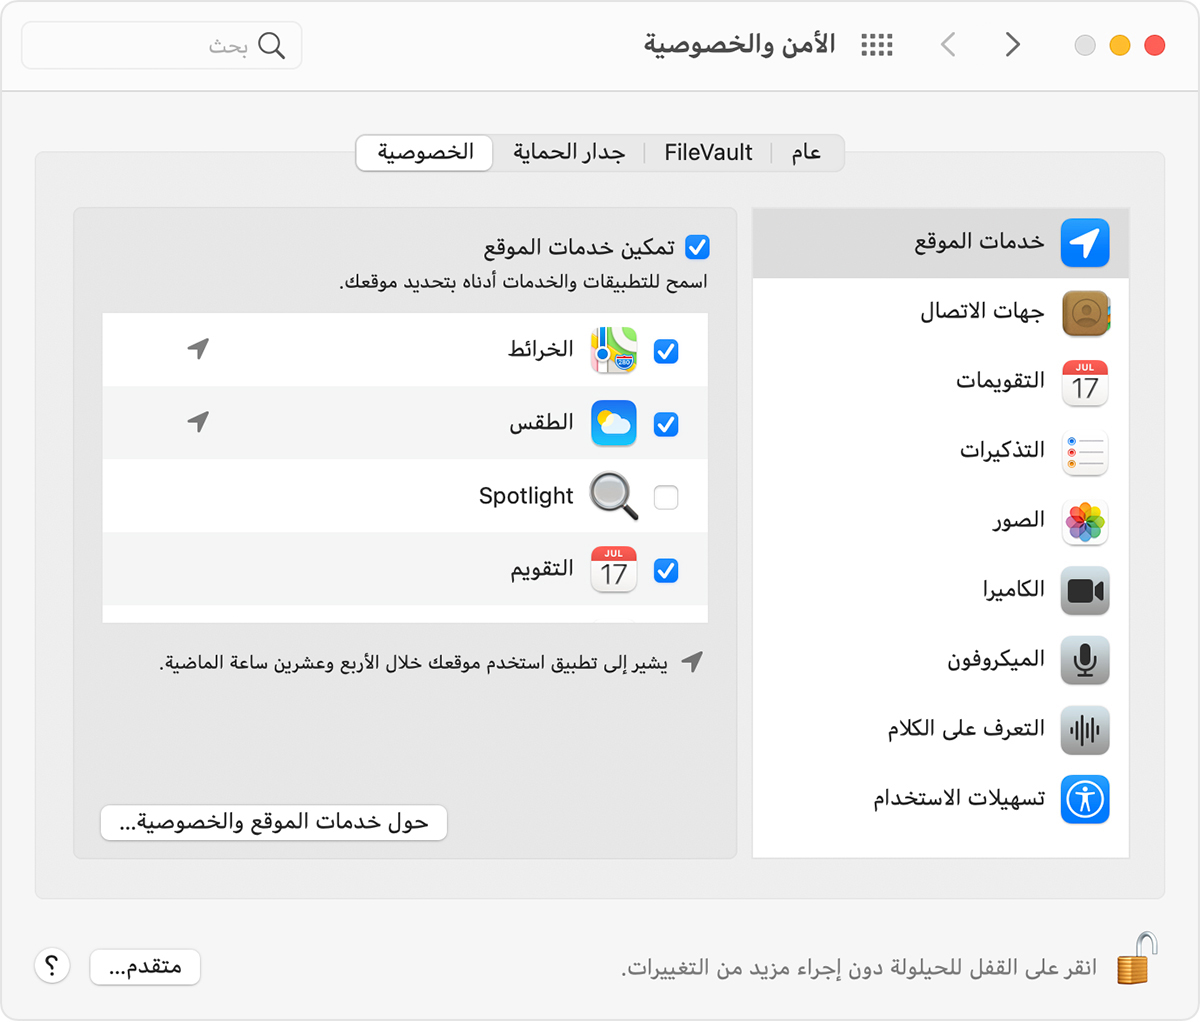The height and width of the screenshot is (1022, 1200).
Task: Select التعرف على الكلام label in sidebar
Action: coord(966,728)
